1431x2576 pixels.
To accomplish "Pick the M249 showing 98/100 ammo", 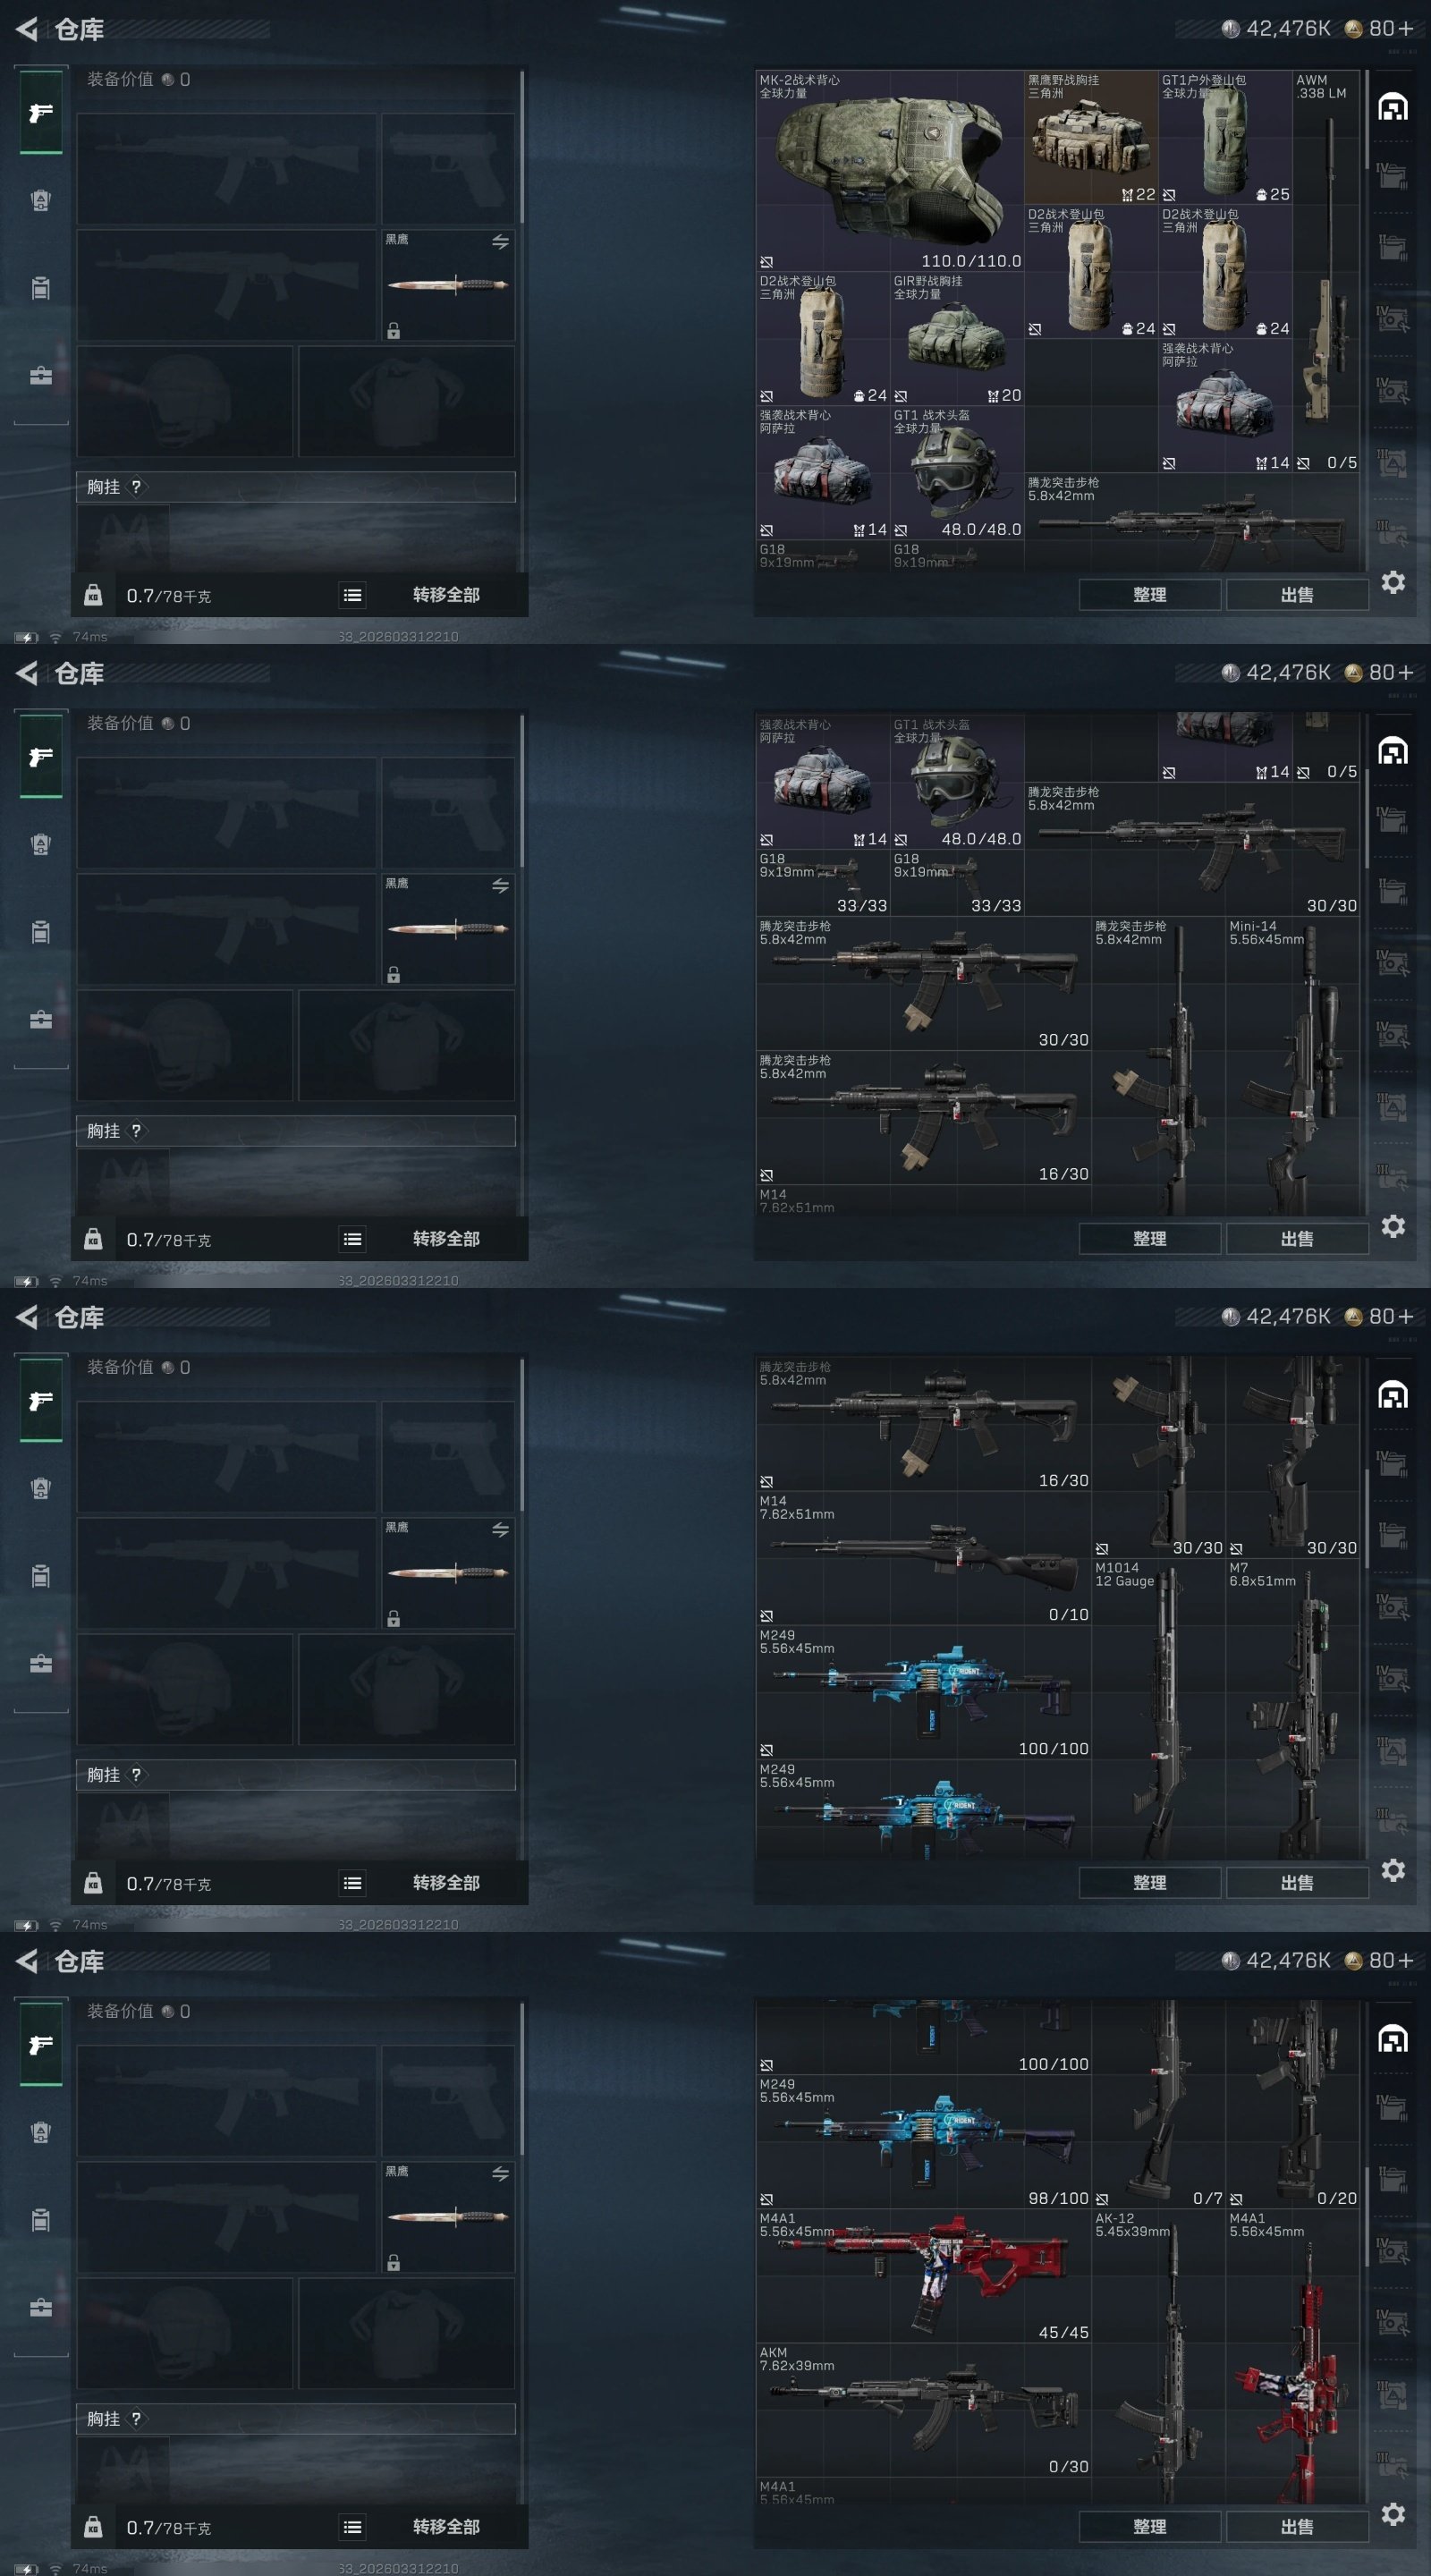I will click(923, 2140).
